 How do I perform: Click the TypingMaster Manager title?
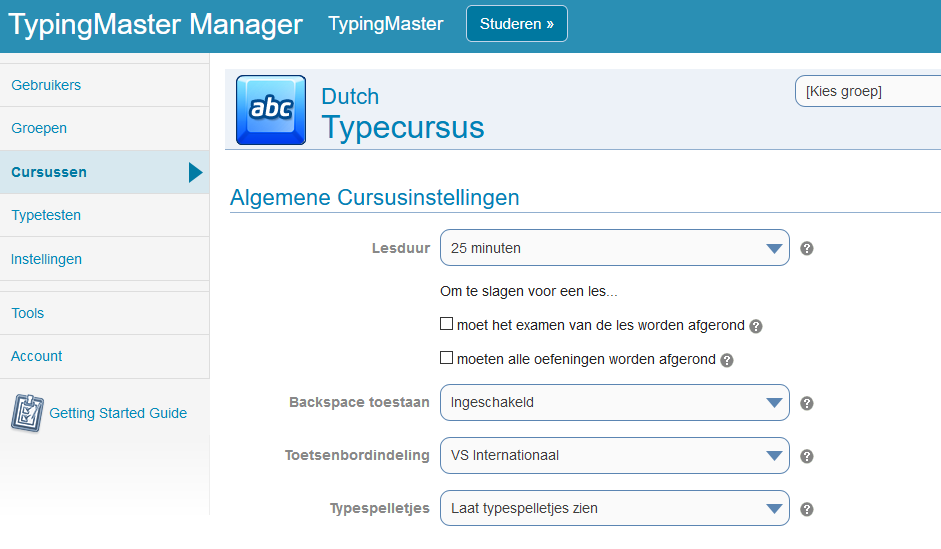tap(155, 25)
